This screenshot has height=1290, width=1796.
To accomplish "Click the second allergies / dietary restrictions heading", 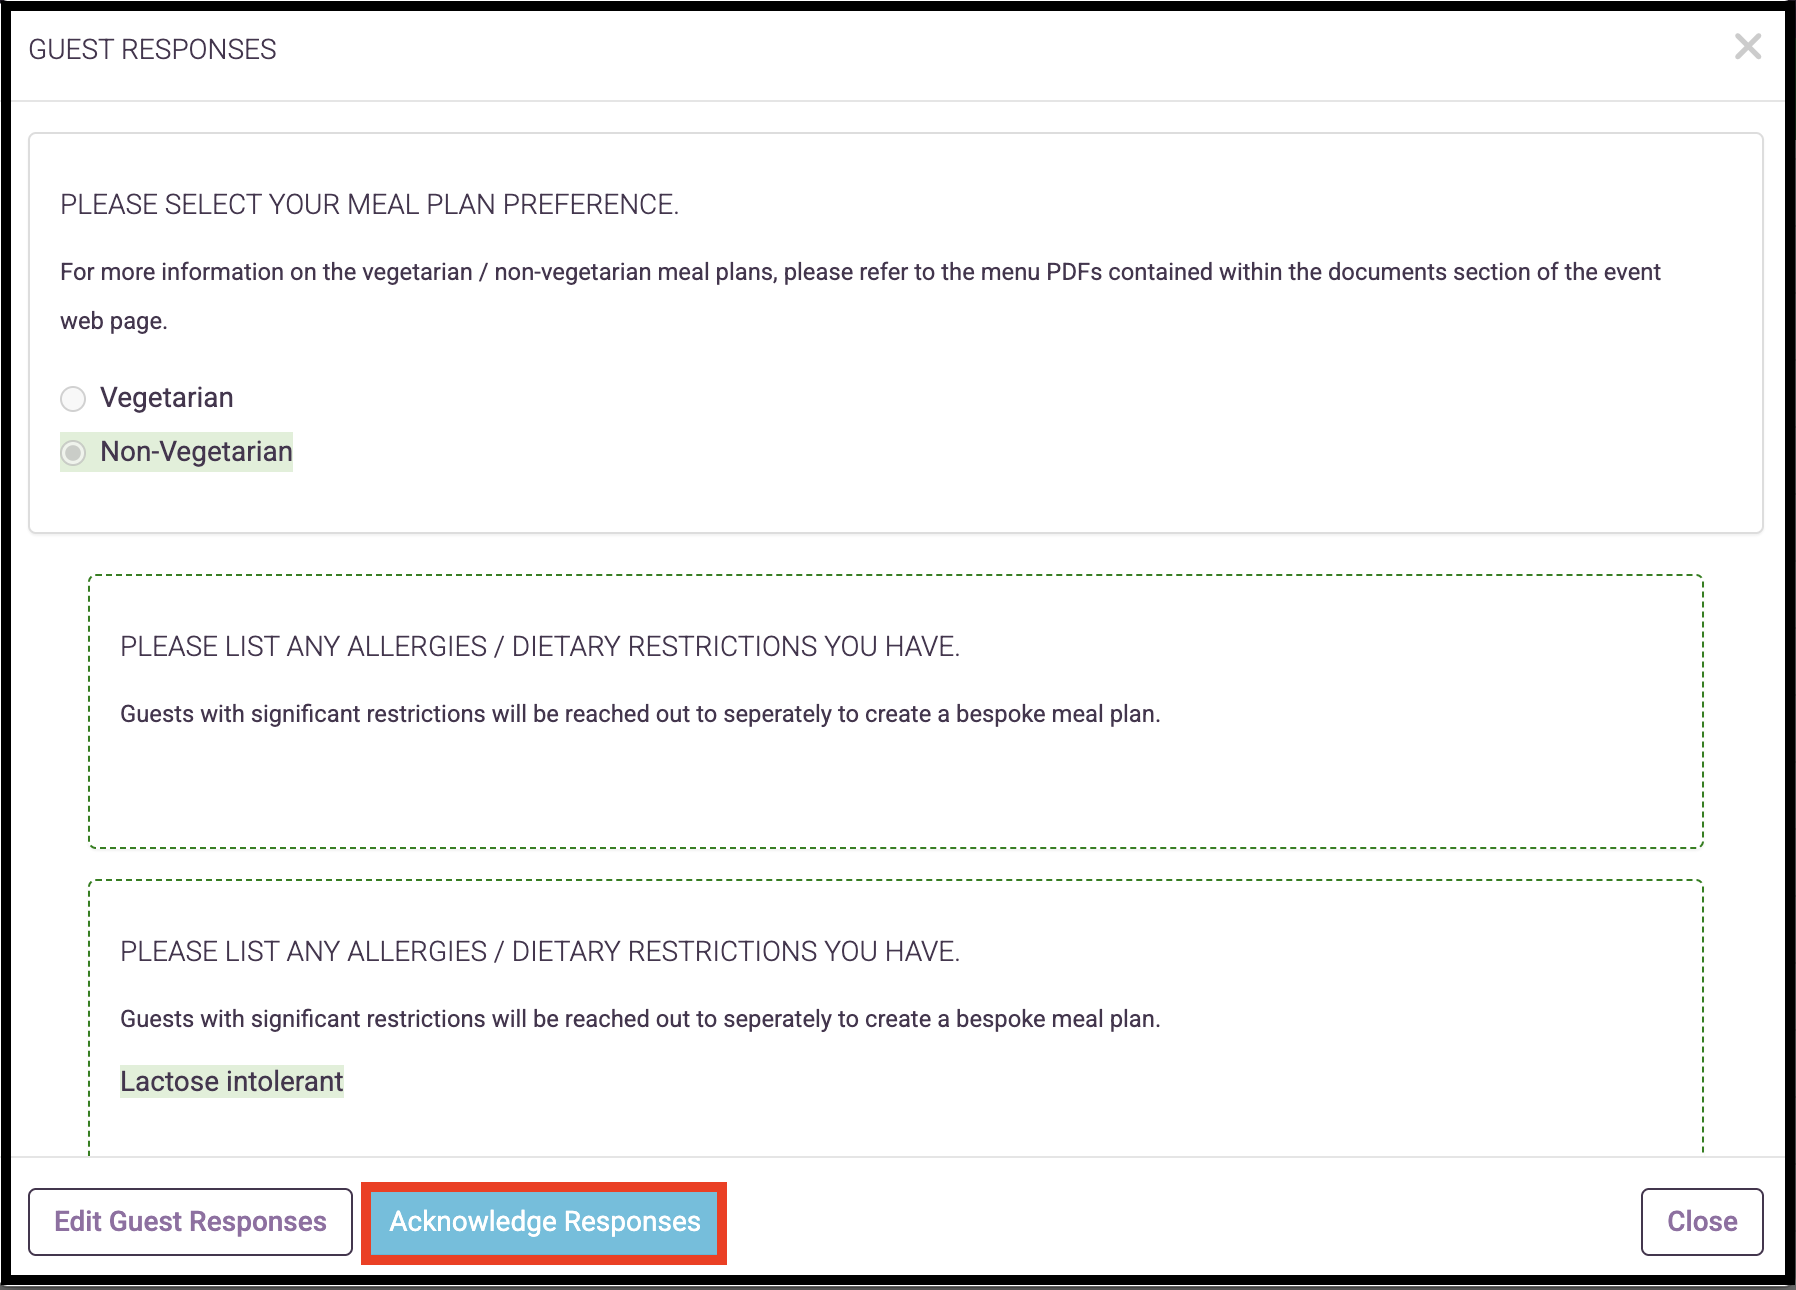I will tap(539, 952).
